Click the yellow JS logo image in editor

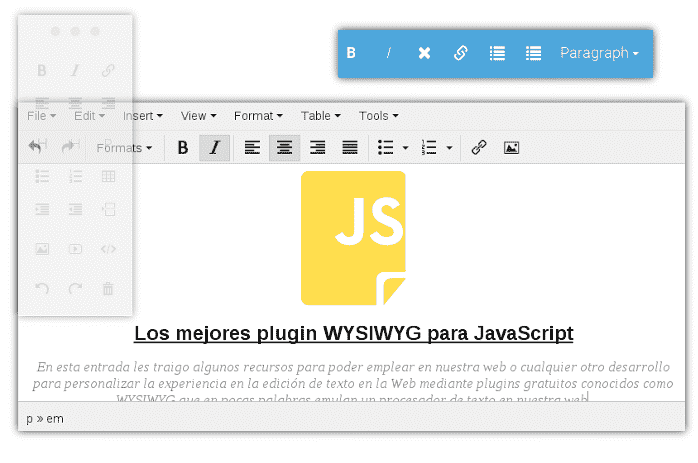pos(353,238)
